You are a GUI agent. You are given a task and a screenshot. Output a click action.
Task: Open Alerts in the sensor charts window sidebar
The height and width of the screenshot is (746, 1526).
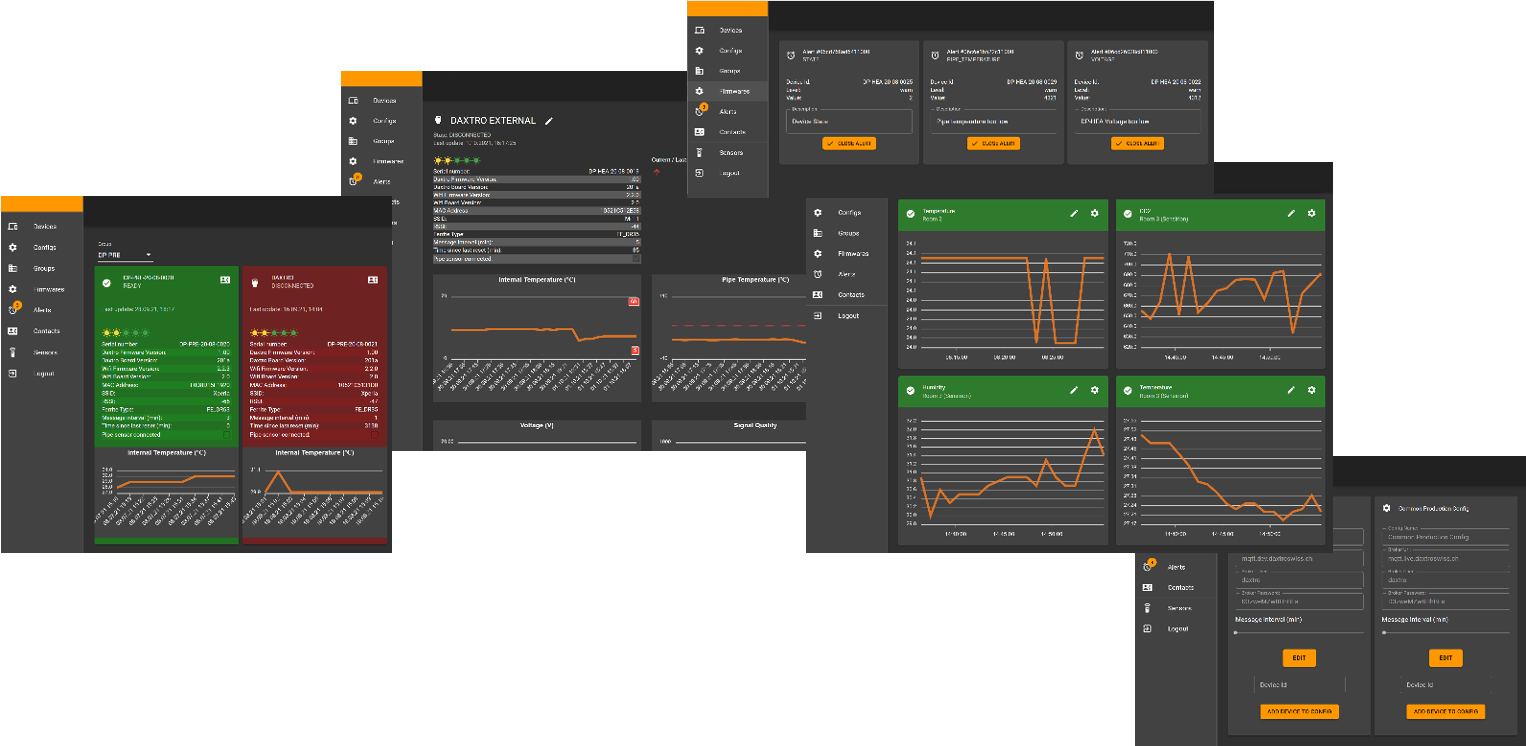(x=847, y=274)
